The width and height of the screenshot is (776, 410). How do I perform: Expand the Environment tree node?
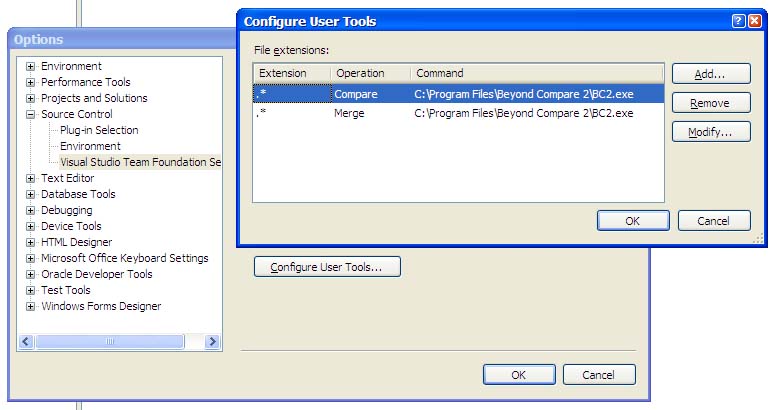(x=30, y=66)
